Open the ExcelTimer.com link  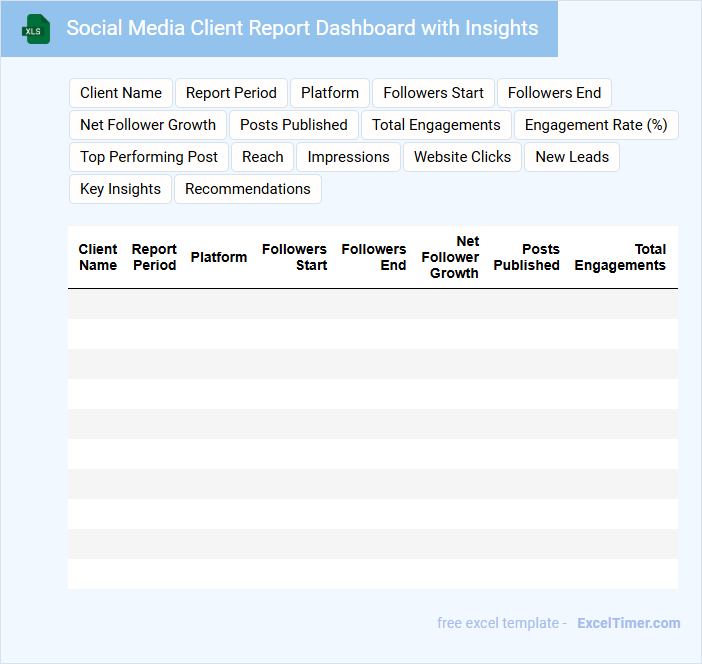[x=628, y=623]
